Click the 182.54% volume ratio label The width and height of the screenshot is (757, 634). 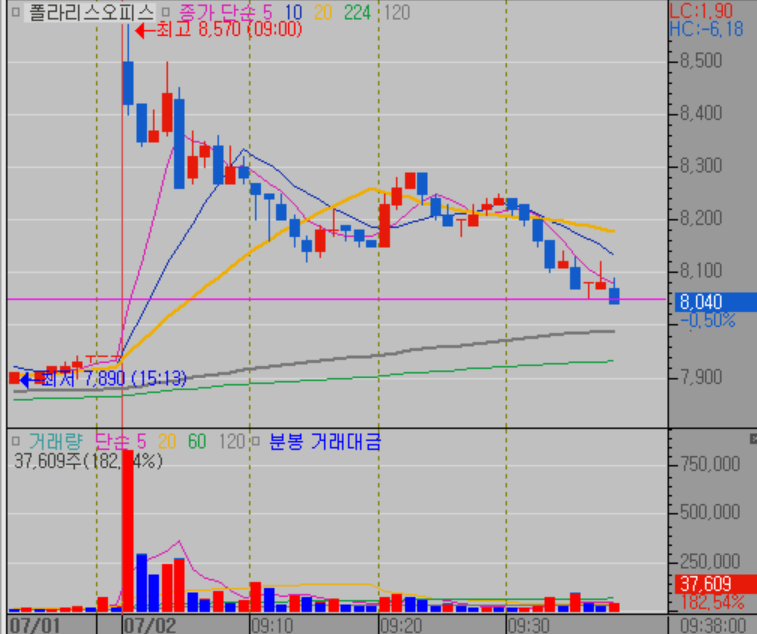coord(713,602)
